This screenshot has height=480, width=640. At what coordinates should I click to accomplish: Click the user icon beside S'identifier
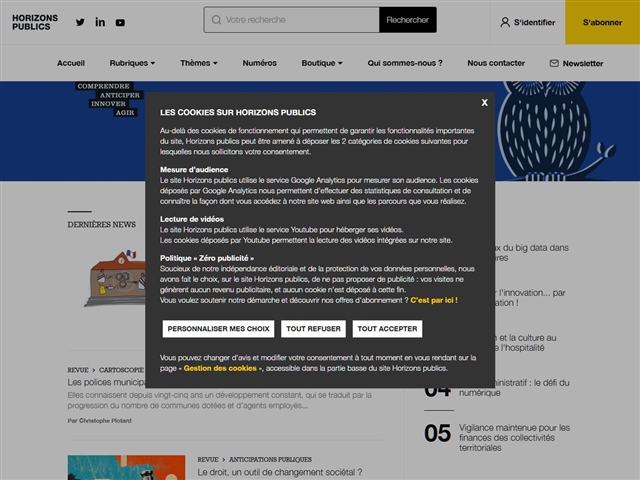(x=504, y=22)
